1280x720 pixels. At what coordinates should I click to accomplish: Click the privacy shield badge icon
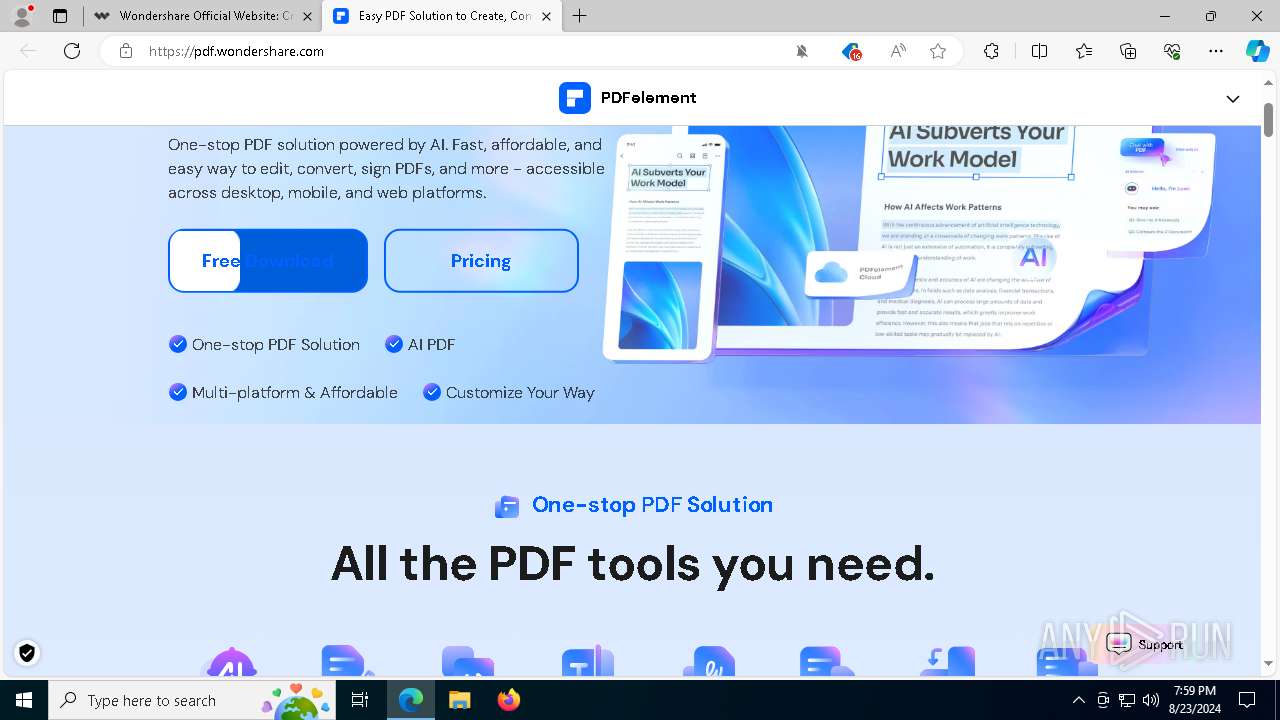[x=27, y=653]
